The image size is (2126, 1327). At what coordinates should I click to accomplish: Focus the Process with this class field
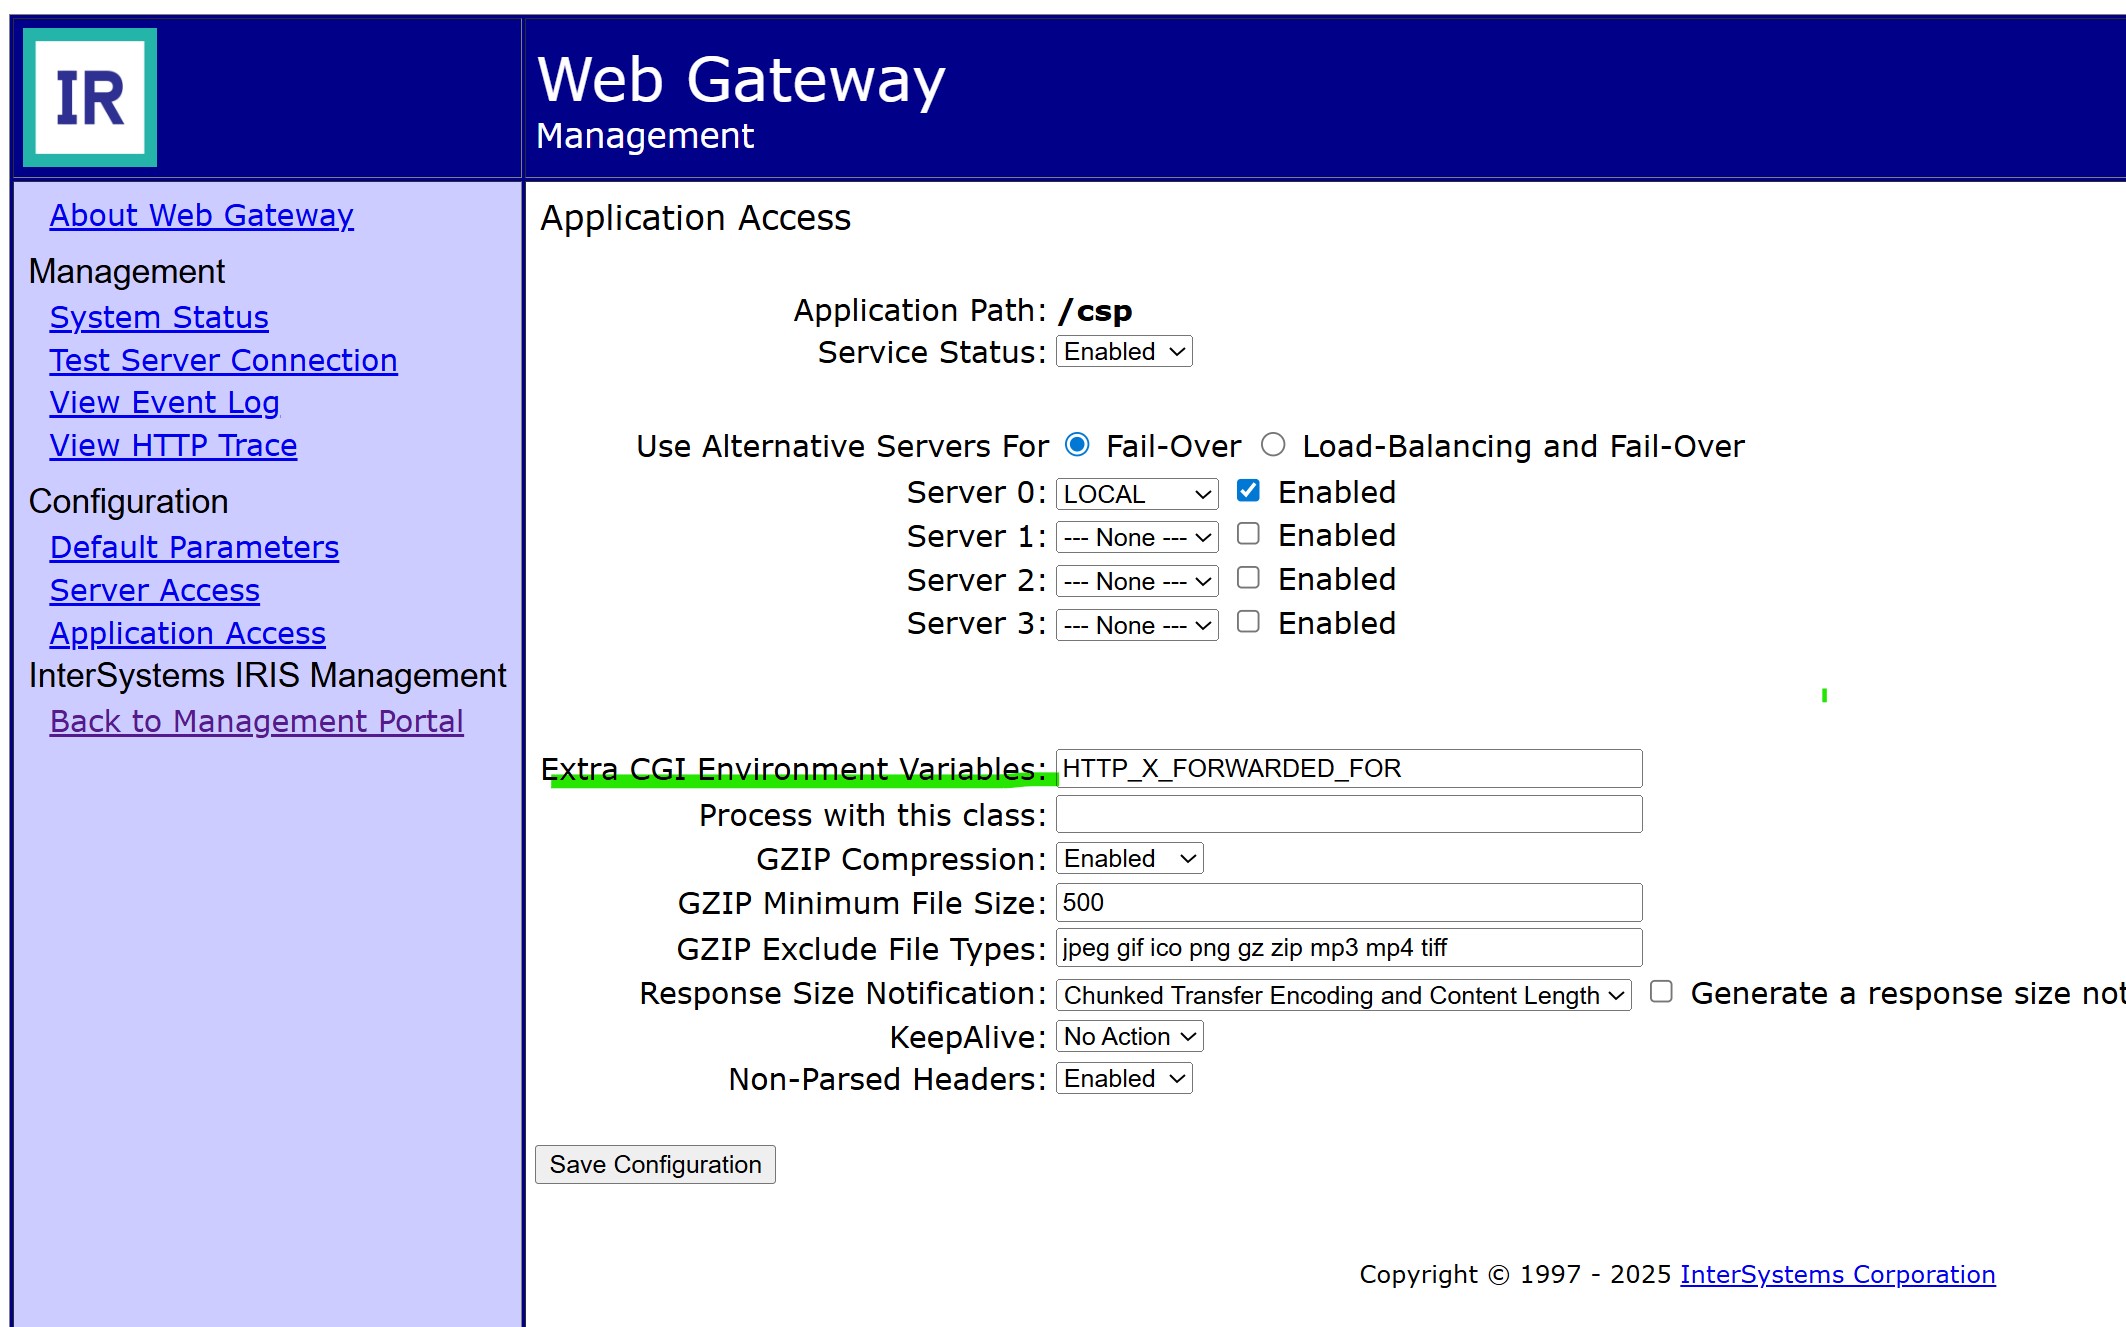[1348, 815]
